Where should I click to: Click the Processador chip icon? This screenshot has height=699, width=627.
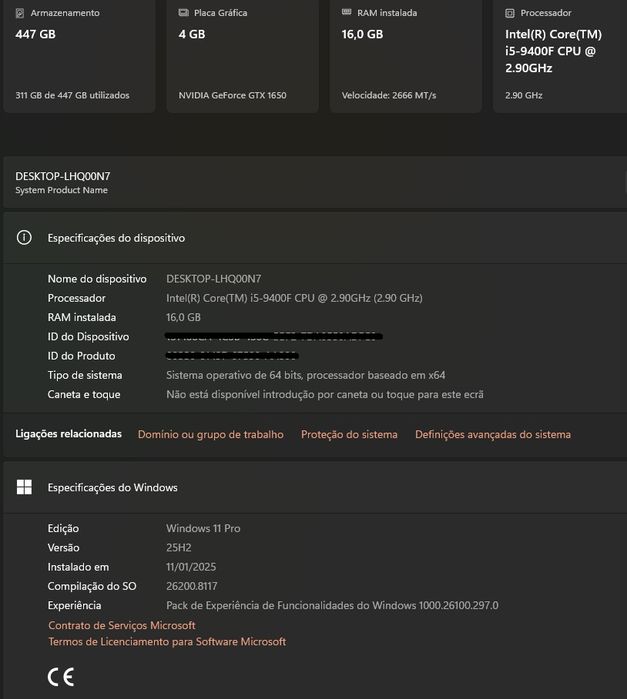coord(510,13)
